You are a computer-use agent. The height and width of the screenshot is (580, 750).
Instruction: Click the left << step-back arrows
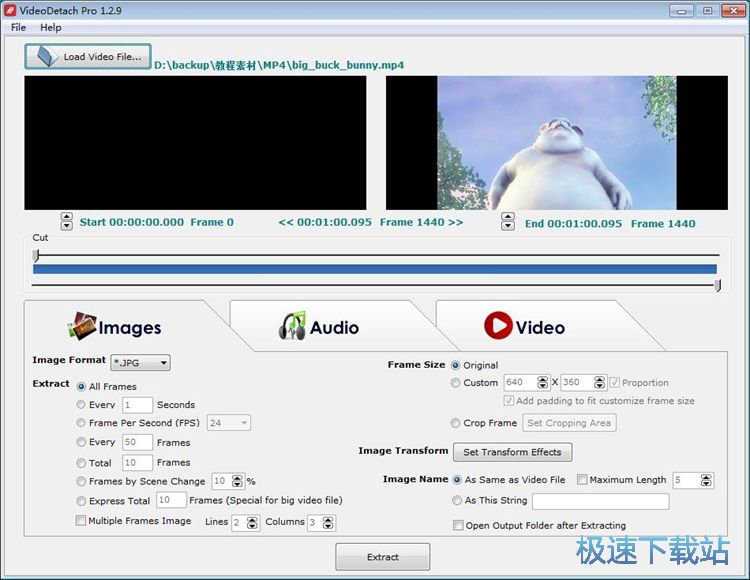[x=286, y=222]
